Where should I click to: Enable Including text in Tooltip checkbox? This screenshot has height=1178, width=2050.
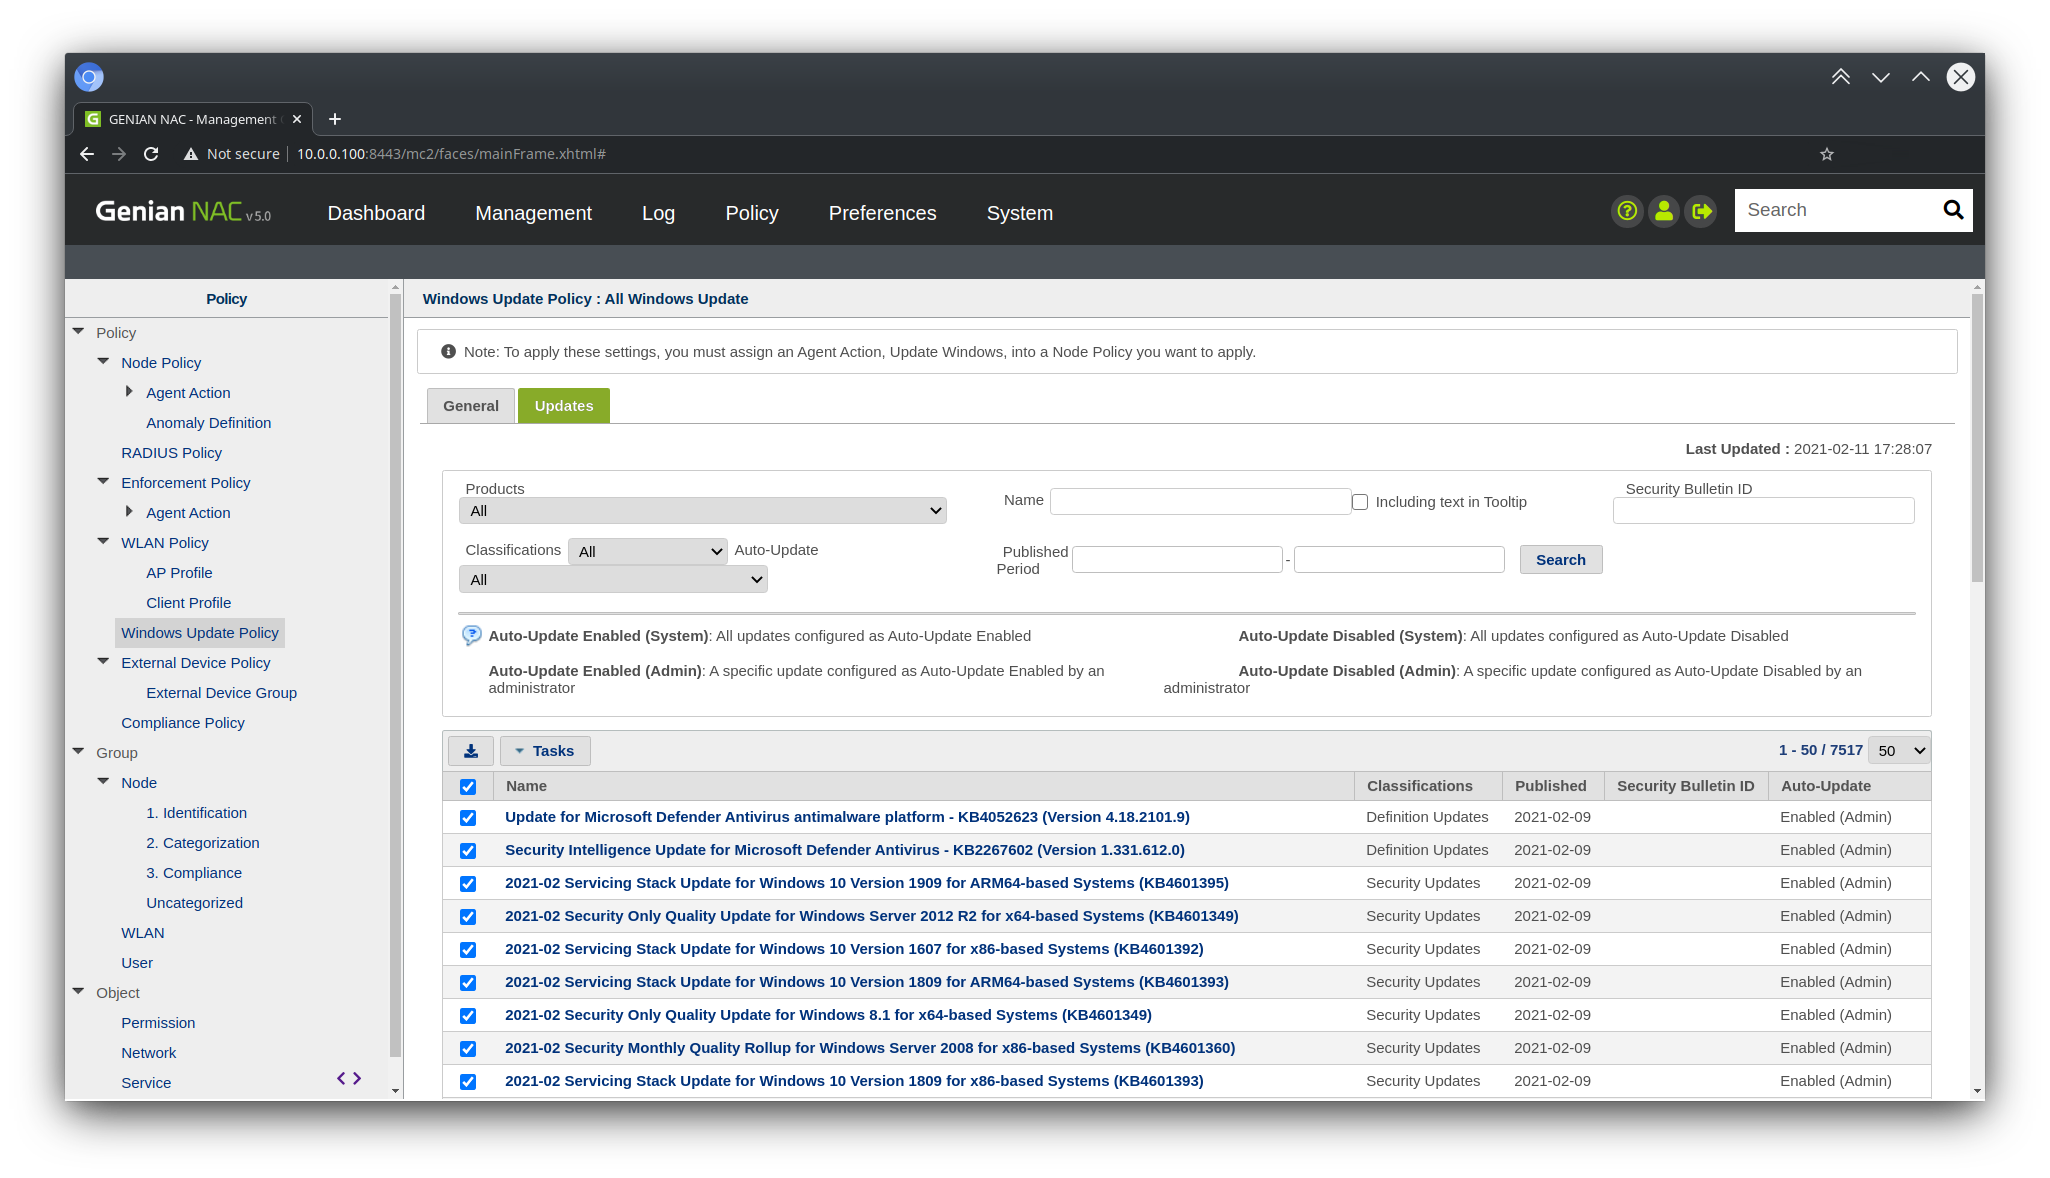pyautogui.click(x=1360, y=502)
